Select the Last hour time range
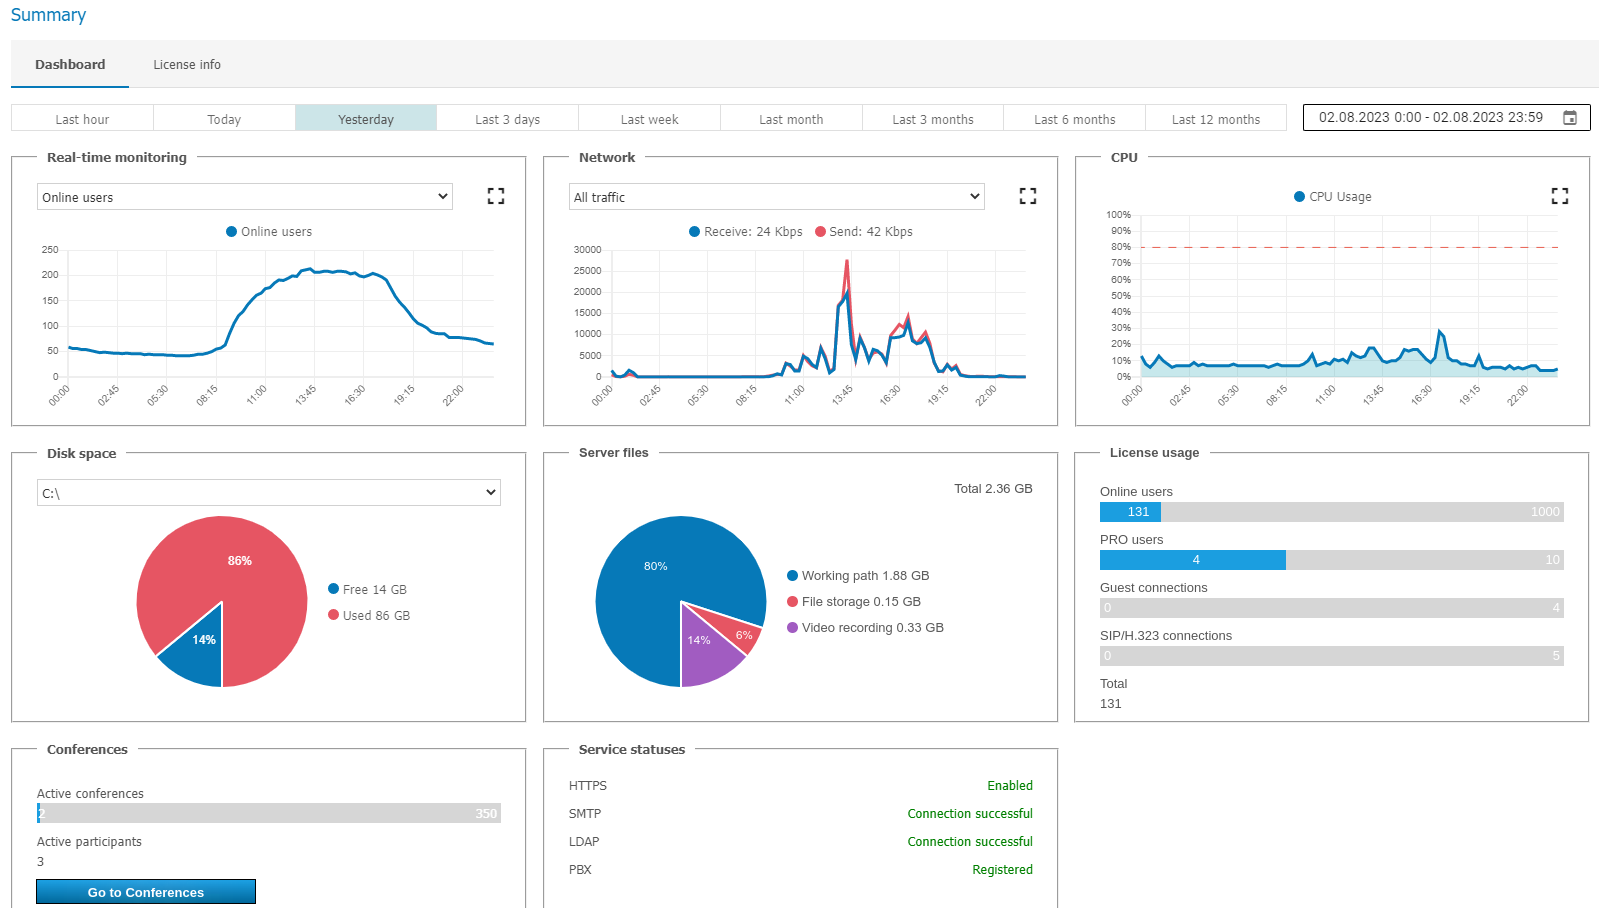The image size is (1599, 908). (82, 119)
